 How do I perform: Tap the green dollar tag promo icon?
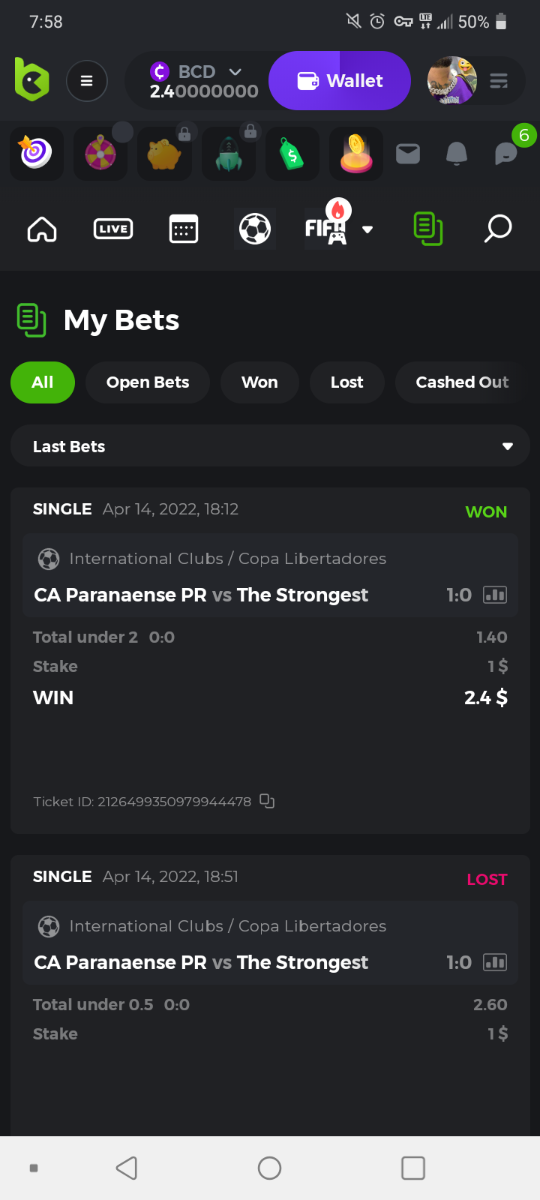coord(292,154)
